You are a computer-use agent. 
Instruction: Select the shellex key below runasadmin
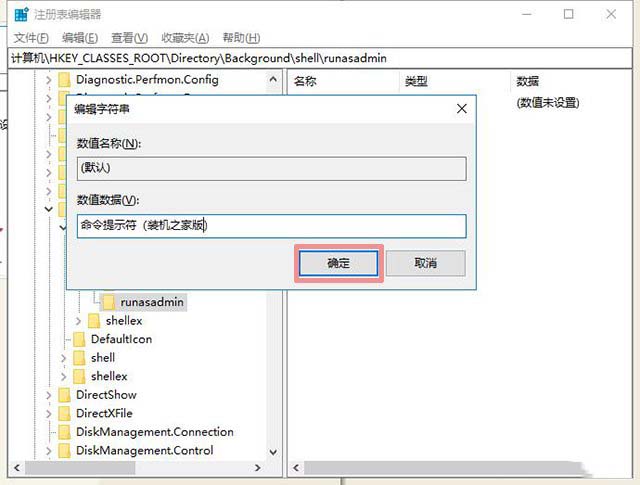click(124, 321)
